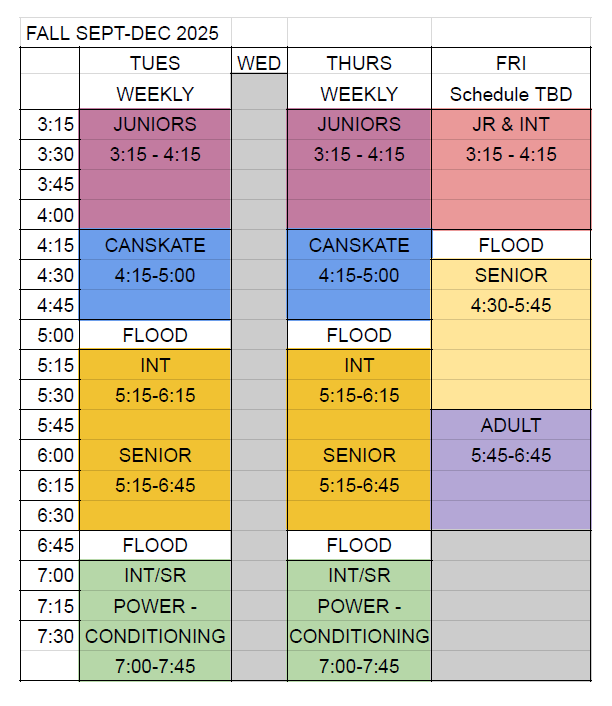The width and height of the screenshot is (612, 706).
Task: Click the FRI column header
Action: (x=511, y=63)
